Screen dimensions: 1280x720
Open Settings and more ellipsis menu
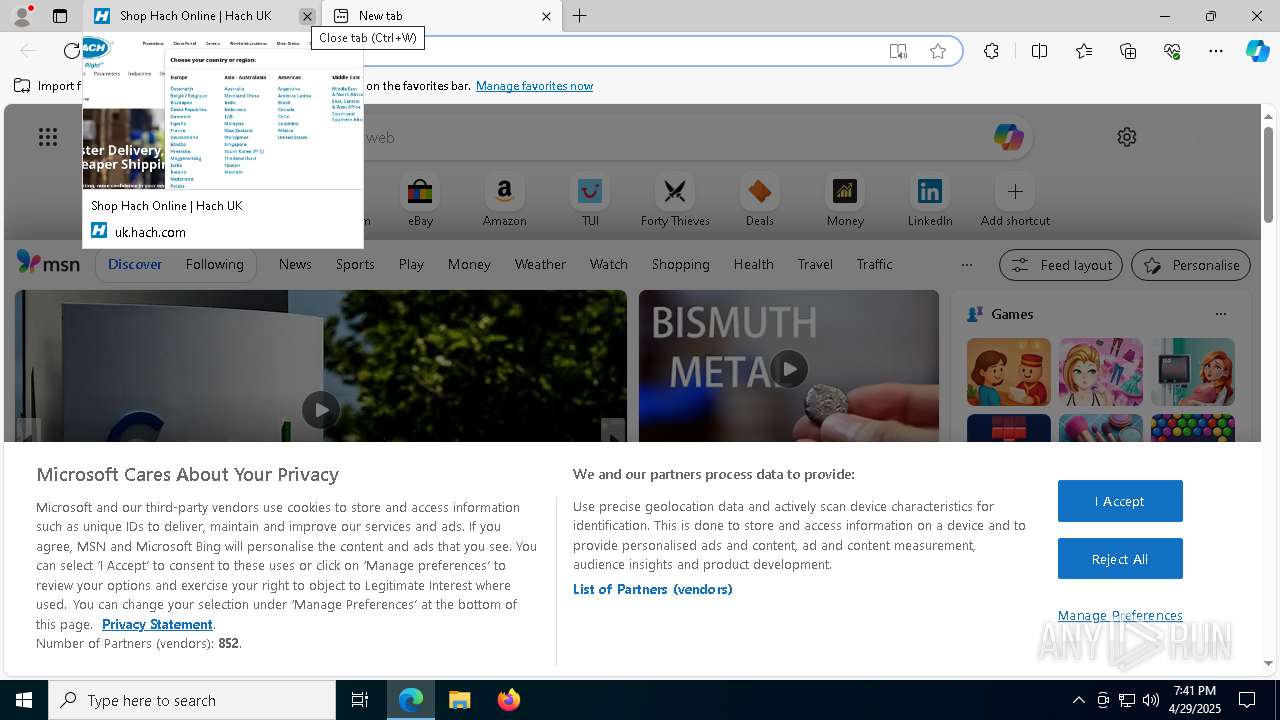pos(1216,51)
